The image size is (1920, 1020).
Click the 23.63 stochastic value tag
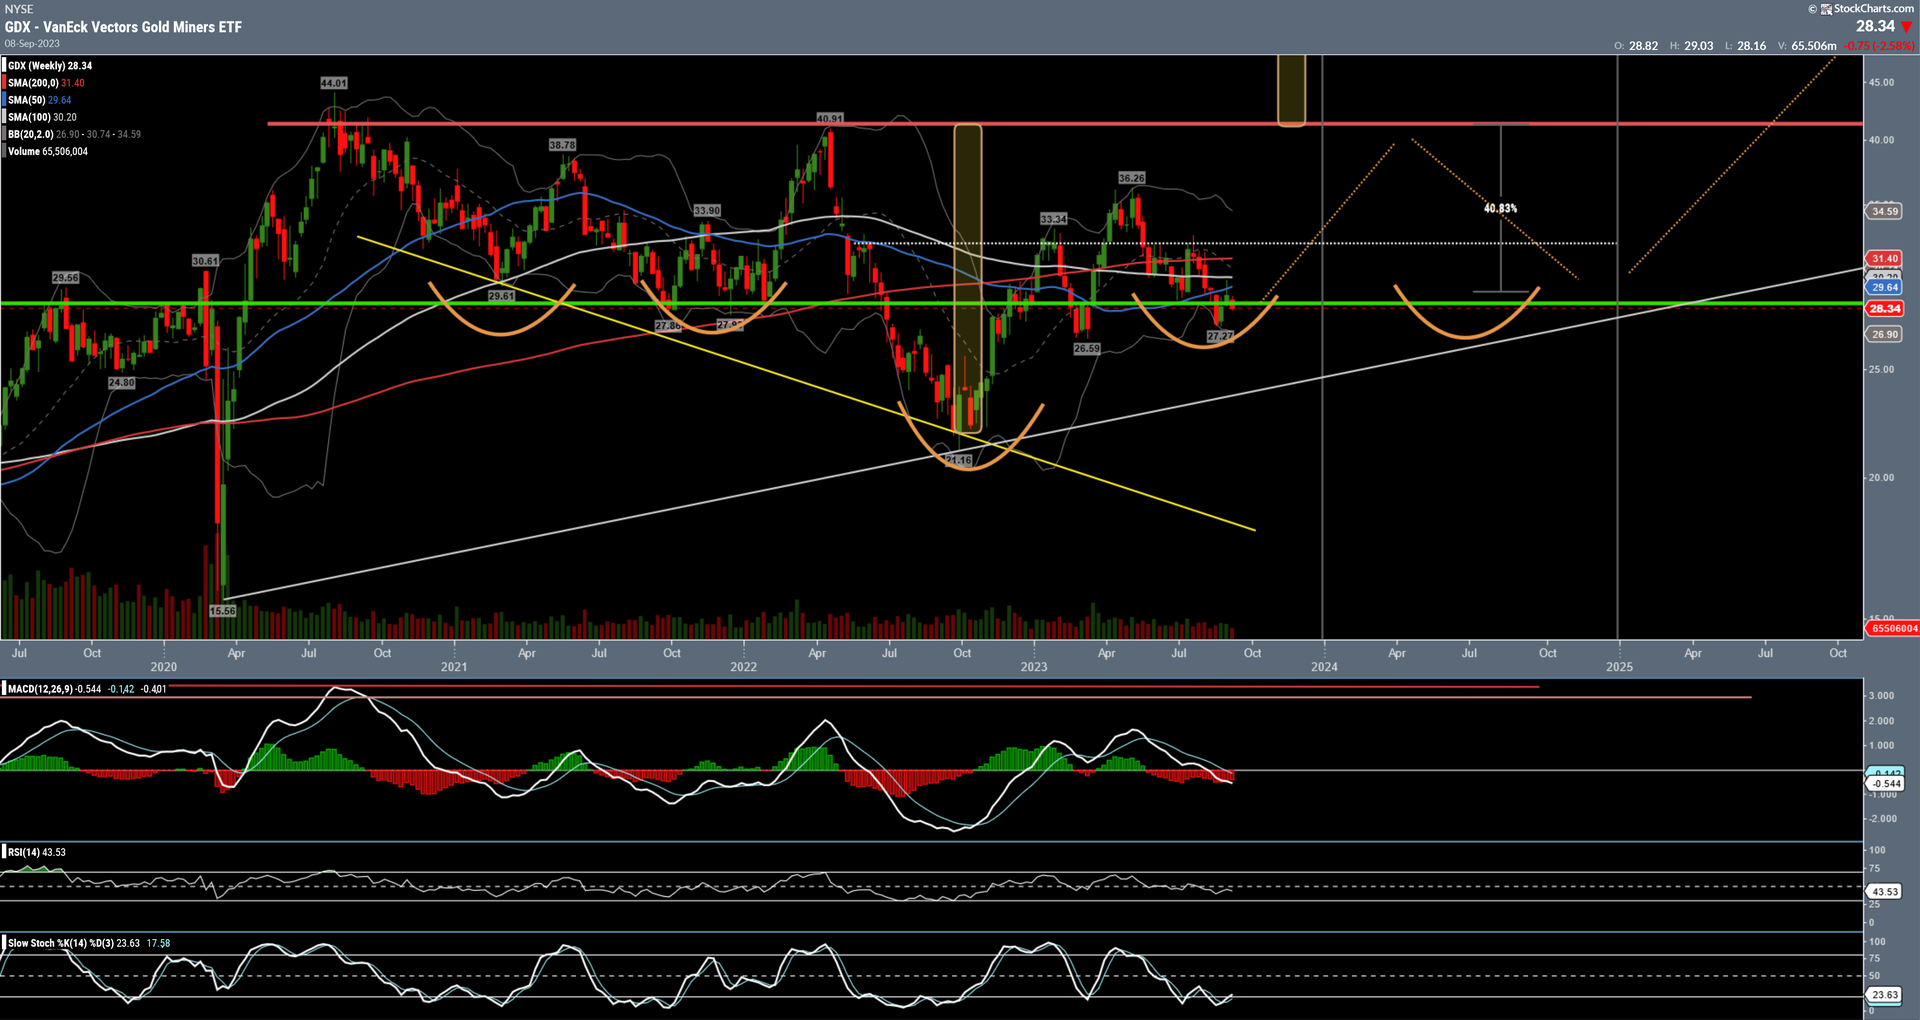pos(1885,995)
